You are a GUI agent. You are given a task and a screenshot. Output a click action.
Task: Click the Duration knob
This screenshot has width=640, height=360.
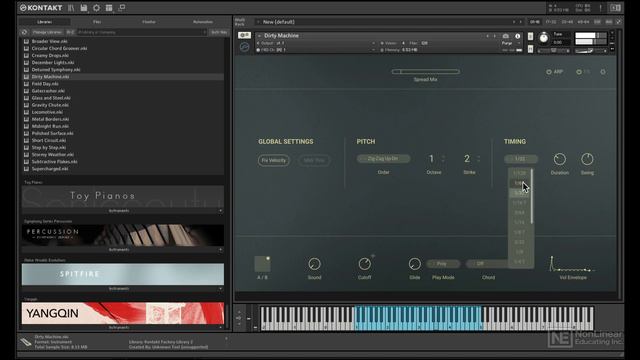(x=560, y=159)
